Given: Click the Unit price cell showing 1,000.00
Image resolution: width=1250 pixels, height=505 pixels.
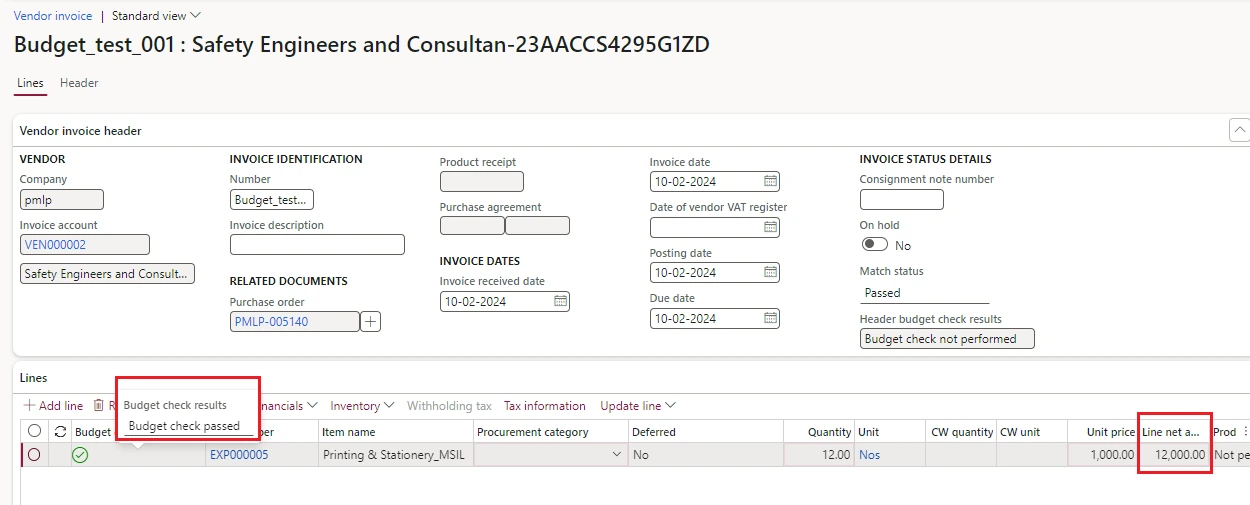Looking at the screenshot, I should coord(1103,455).
